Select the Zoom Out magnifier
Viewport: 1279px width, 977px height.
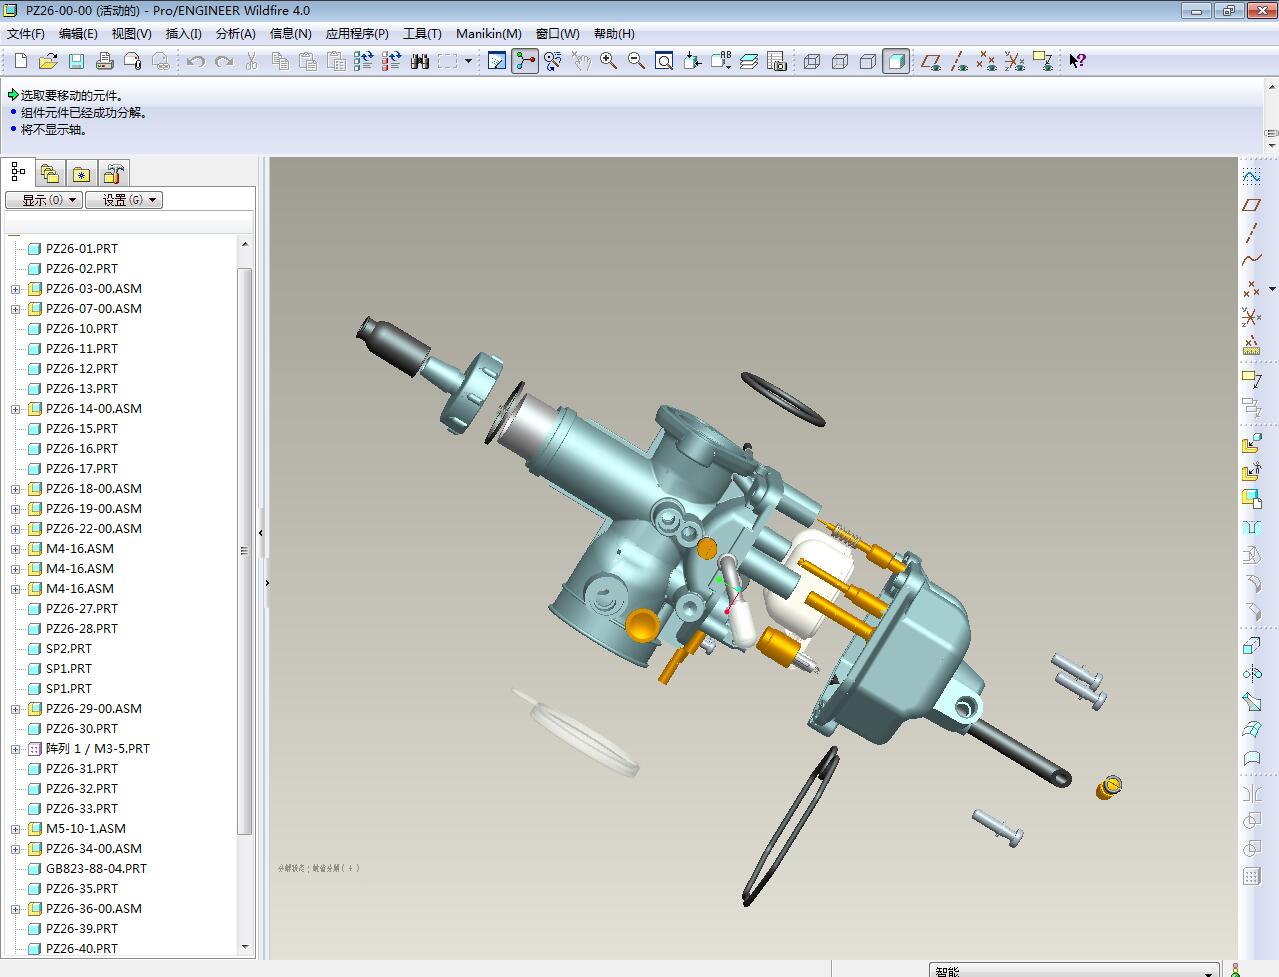click(x=636, y=61)
